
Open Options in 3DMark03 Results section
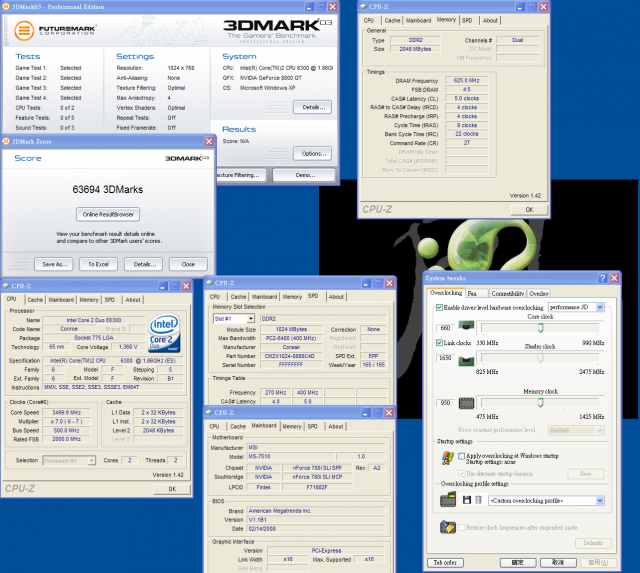312,154
